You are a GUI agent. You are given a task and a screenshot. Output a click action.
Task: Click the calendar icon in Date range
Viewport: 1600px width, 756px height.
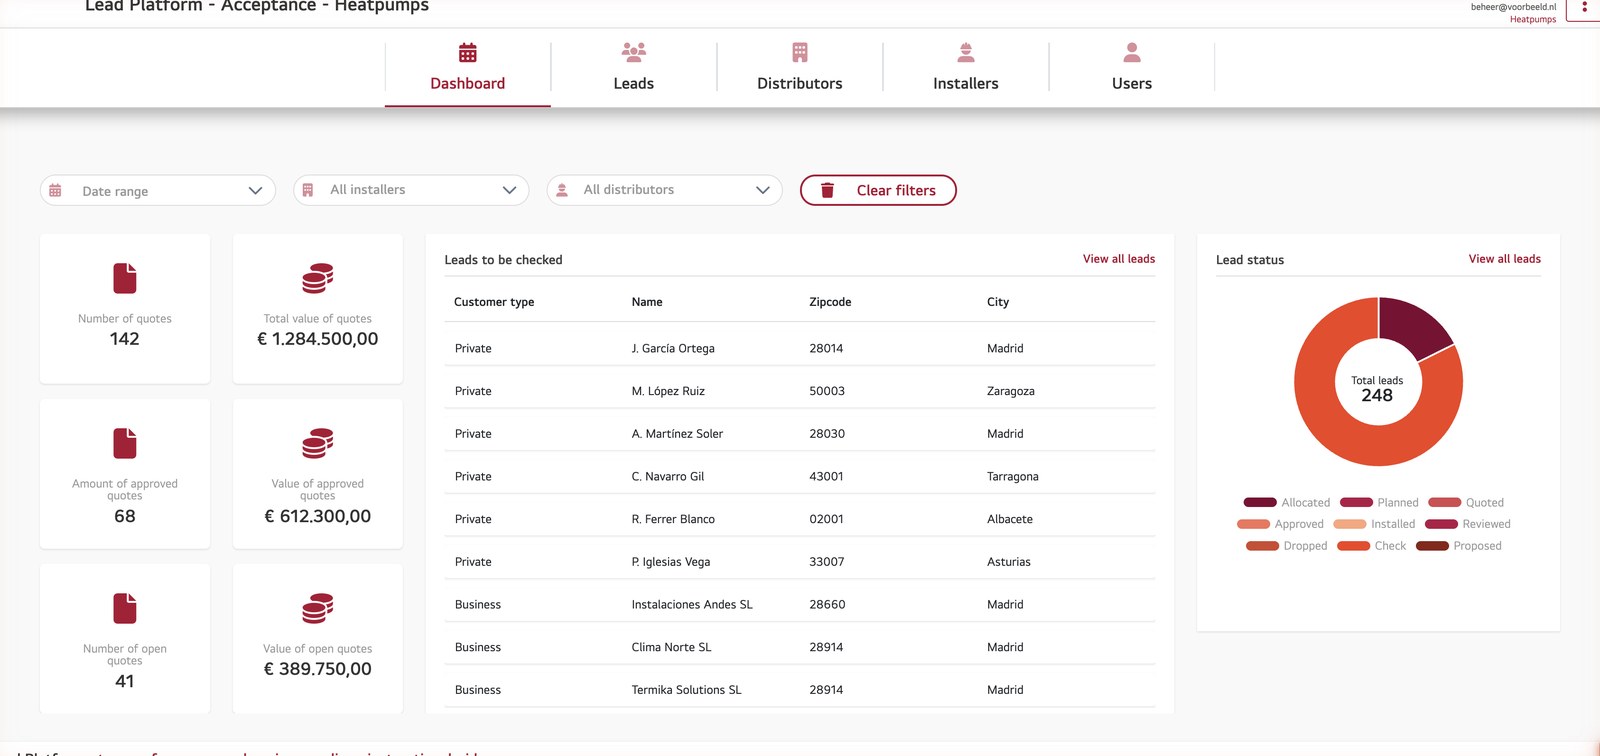pos(56,190)
